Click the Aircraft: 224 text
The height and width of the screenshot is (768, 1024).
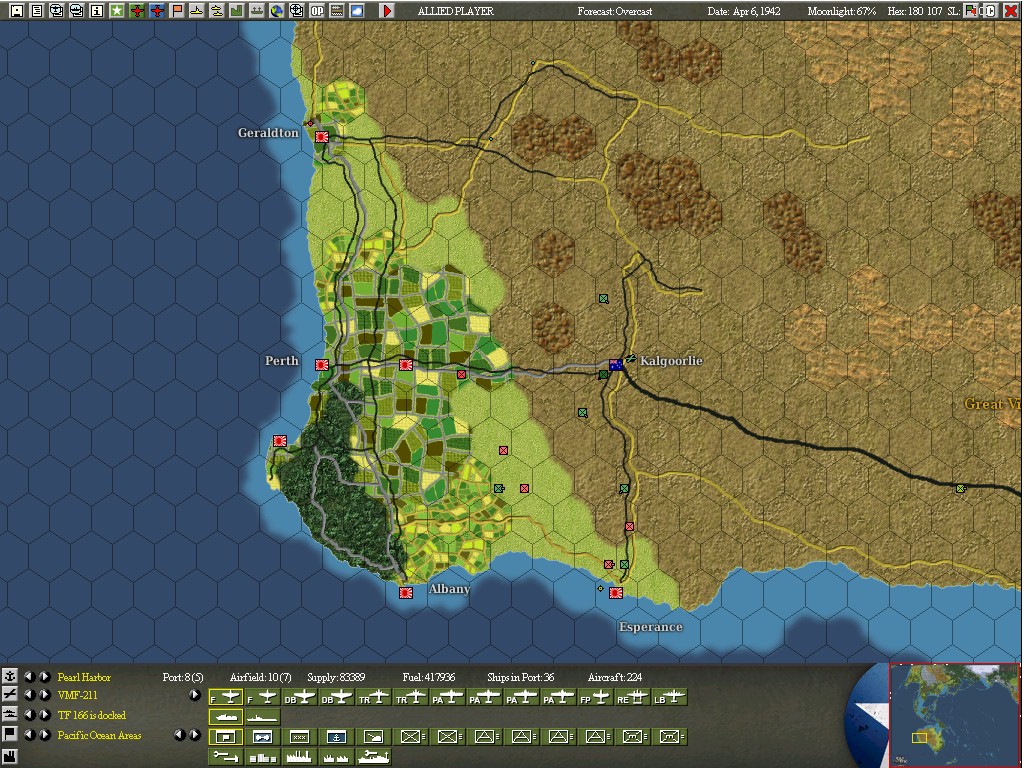[615, 677]
